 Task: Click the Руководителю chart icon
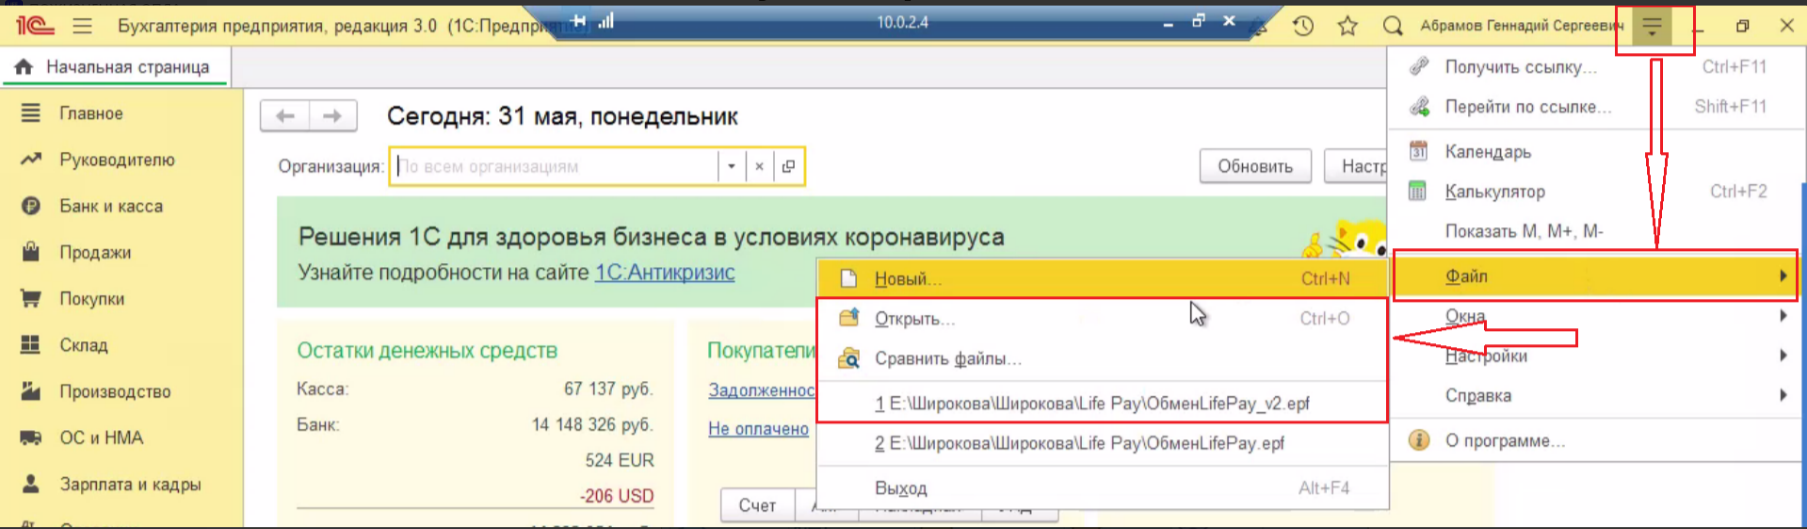(31, 159)
